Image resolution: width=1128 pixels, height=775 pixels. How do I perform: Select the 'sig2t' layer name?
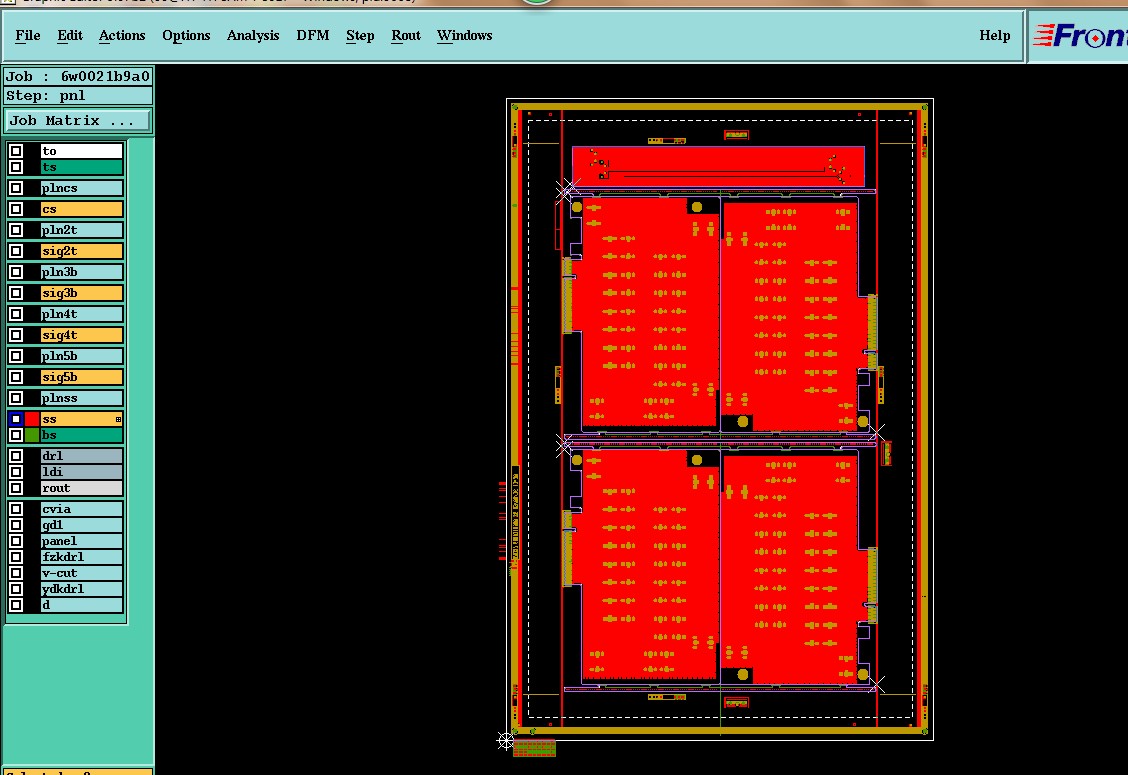81,250
